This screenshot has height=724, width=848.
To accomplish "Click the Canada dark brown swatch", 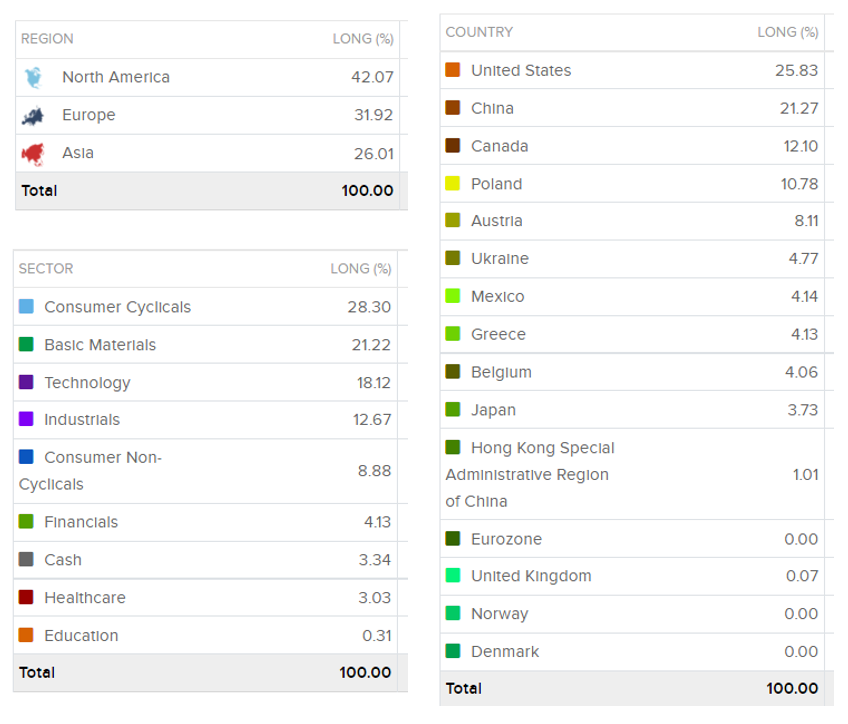I will point(453,145).
